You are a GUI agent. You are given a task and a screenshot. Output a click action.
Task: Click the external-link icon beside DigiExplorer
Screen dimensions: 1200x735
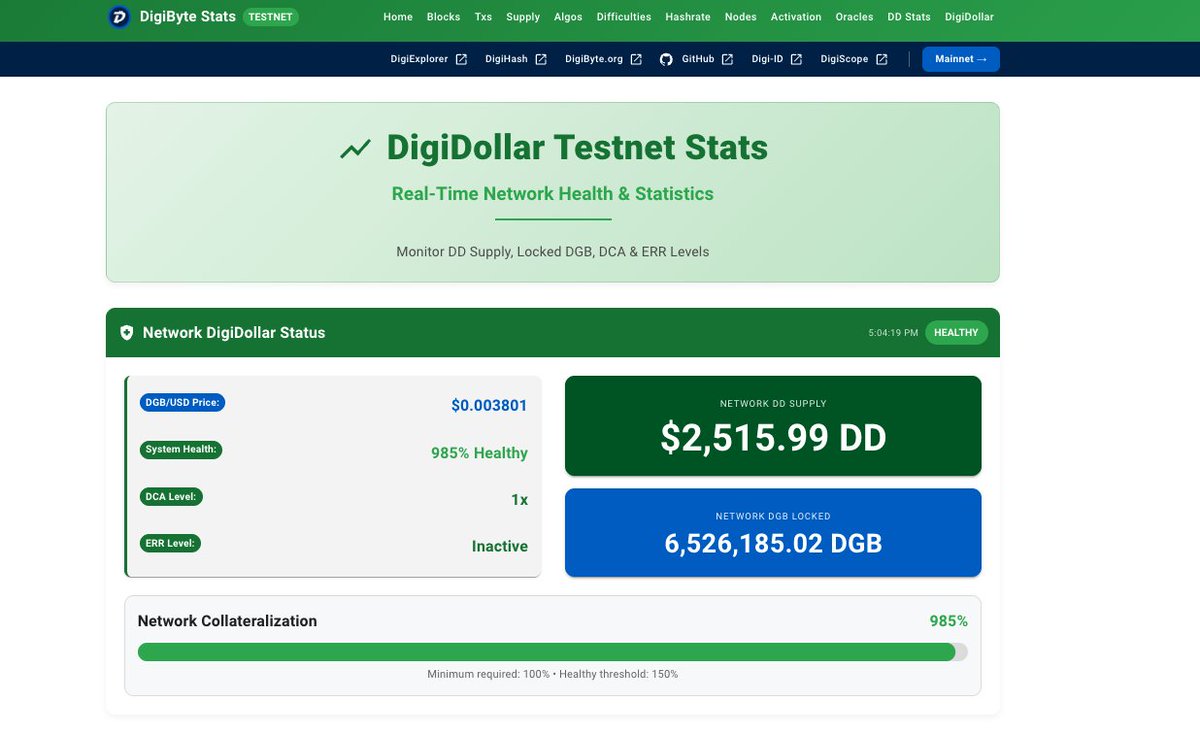pos(461,59)
